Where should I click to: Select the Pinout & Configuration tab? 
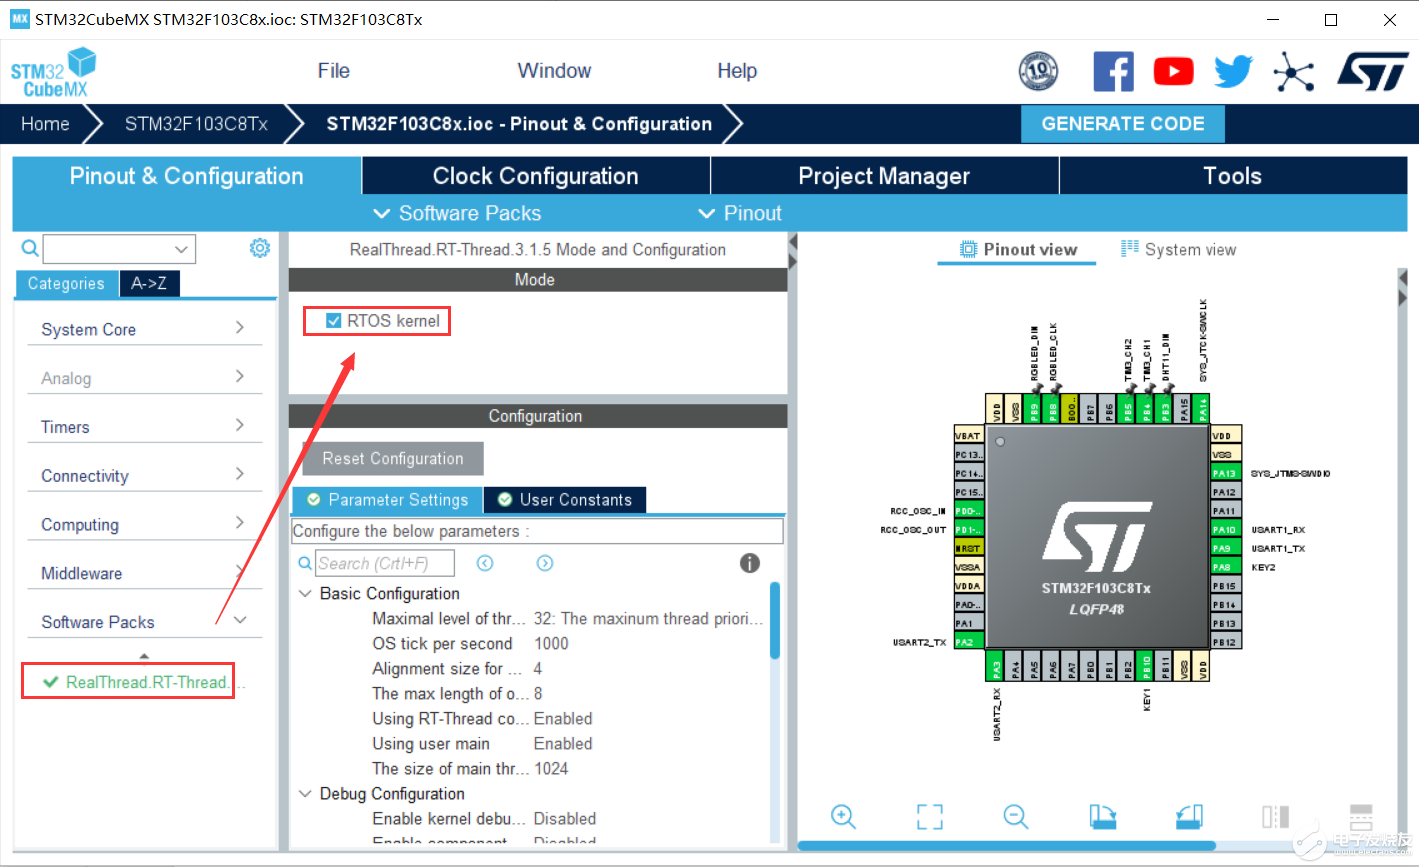click(187, 176)
